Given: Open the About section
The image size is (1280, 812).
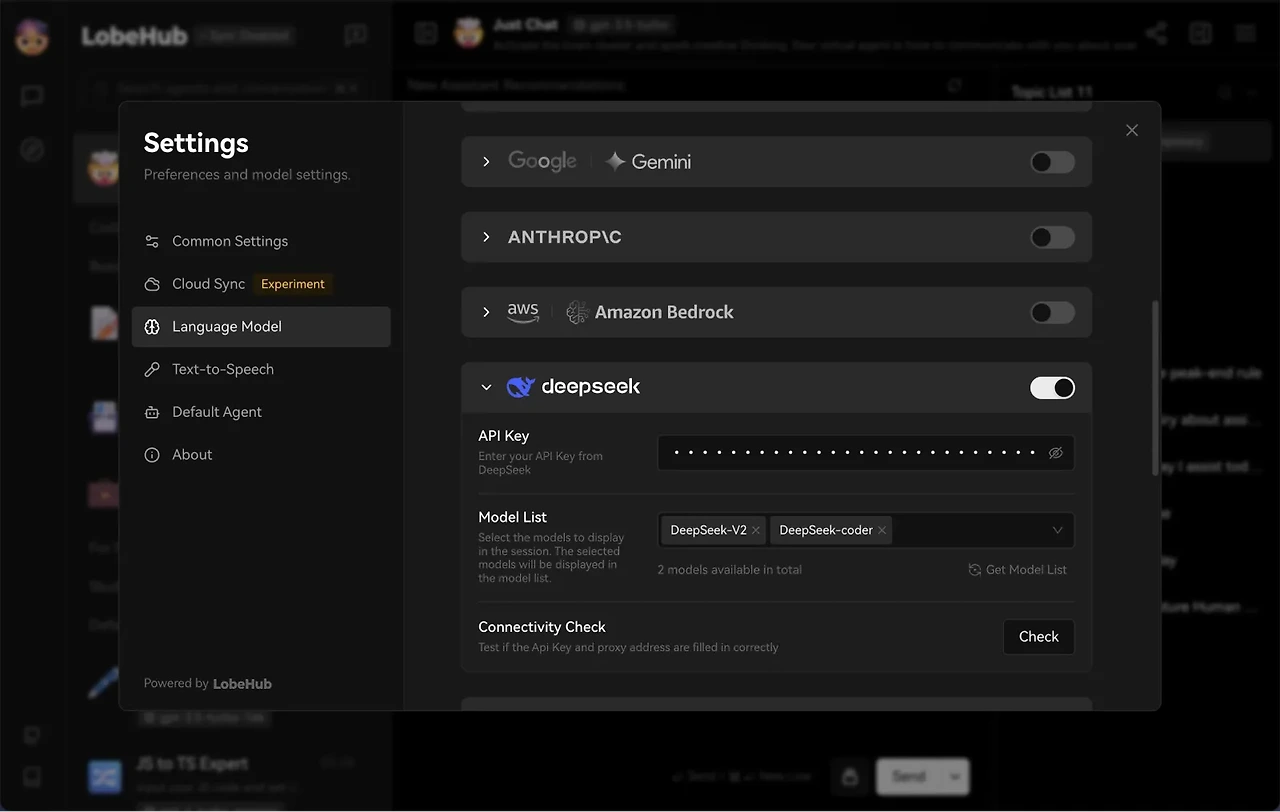Looking at the screenshot, I should pos(261,455).
